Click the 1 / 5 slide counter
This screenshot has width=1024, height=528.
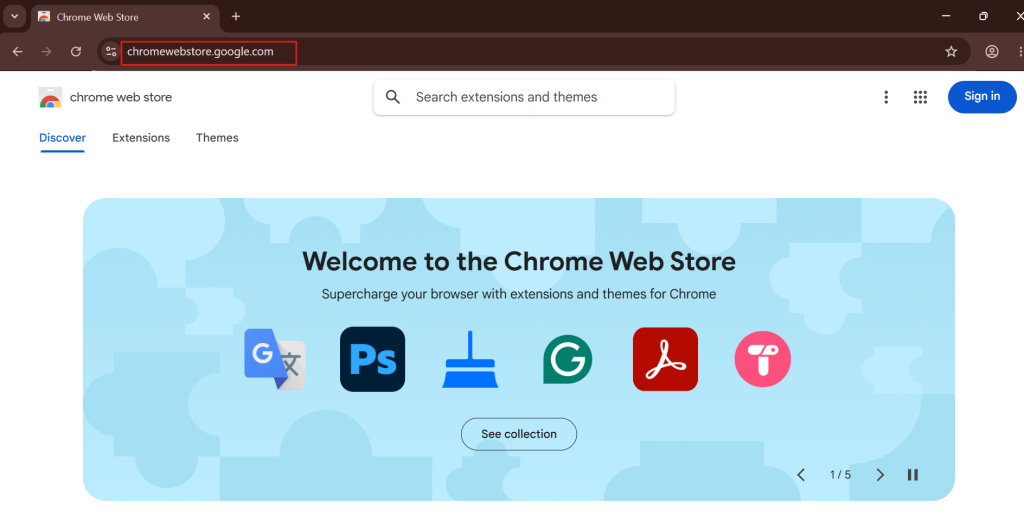click(x=840, y=475)
